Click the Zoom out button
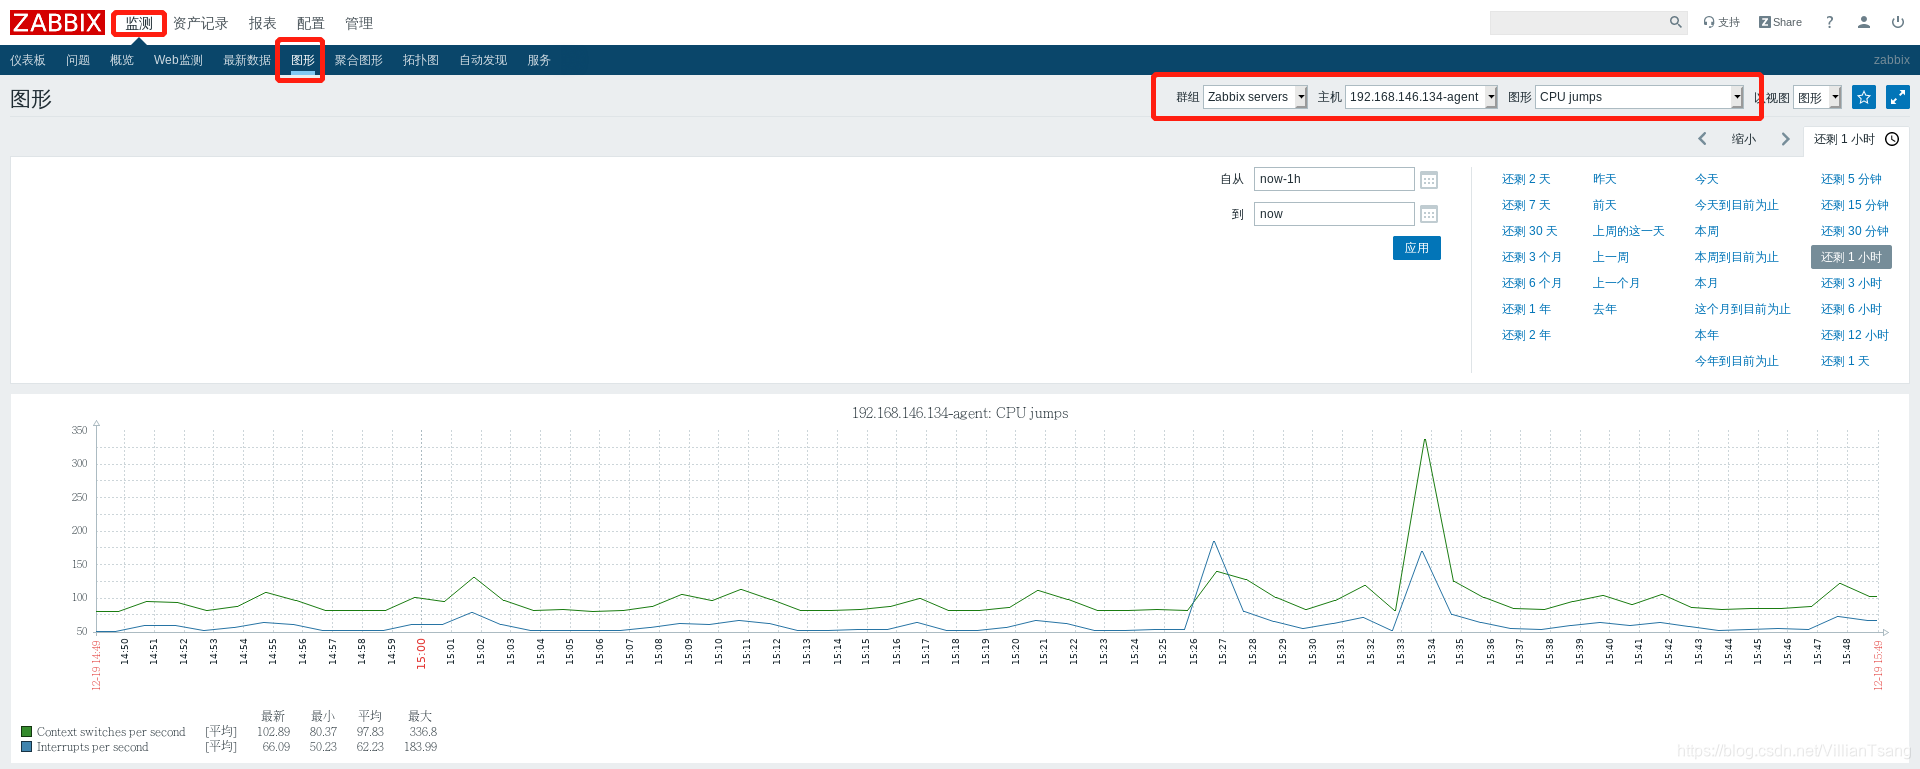 pyautogui.click(x=1744, y=139)
